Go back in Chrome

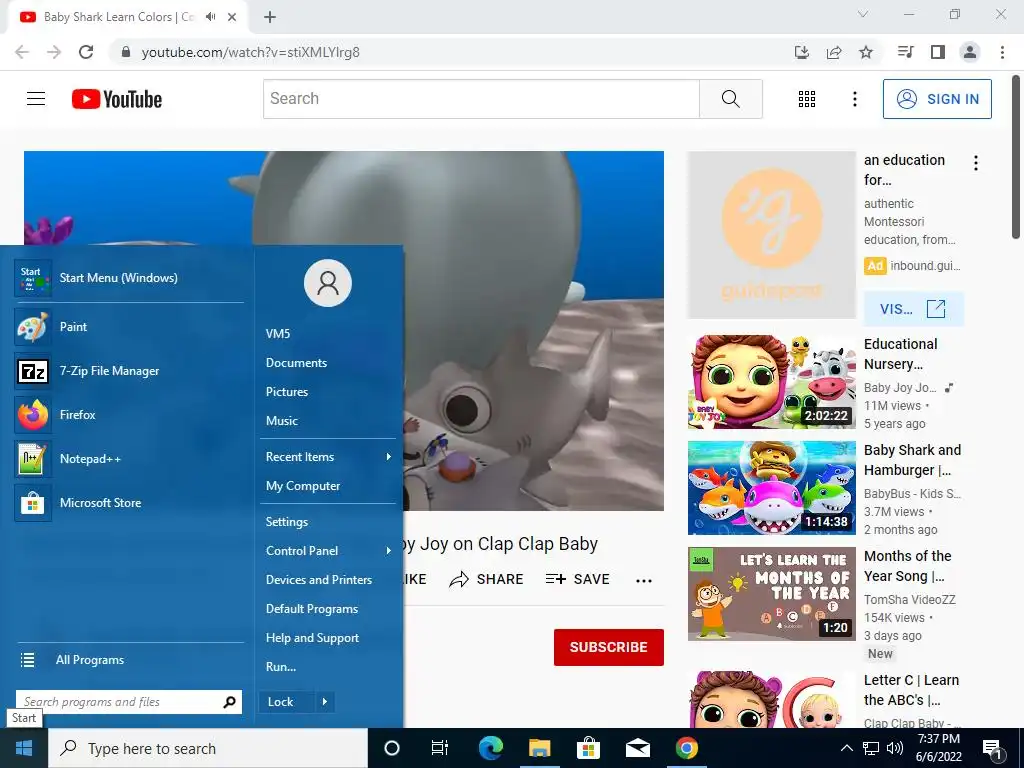pyautogui.click(x=22, y=52)
